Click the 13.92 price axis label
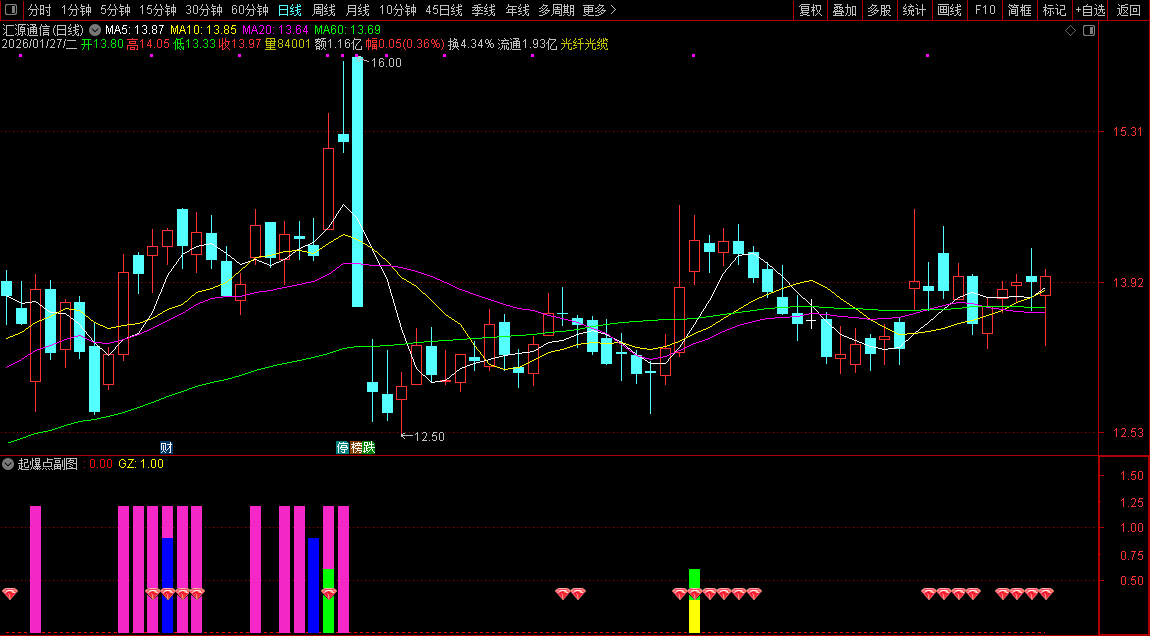The image size is (1150, 636). [1127, 282]
